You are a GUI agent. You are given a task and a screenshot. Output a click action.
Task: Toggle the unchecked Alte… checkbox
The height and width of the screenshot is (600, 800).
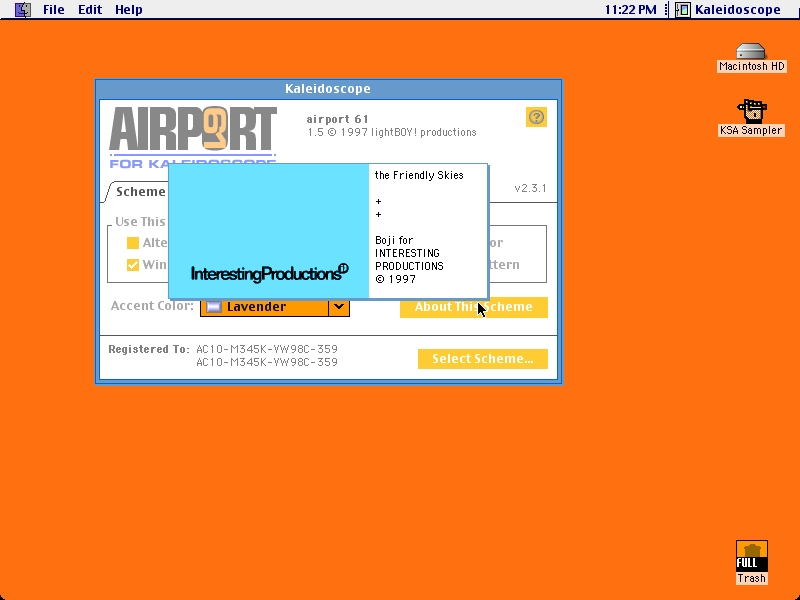133,243
